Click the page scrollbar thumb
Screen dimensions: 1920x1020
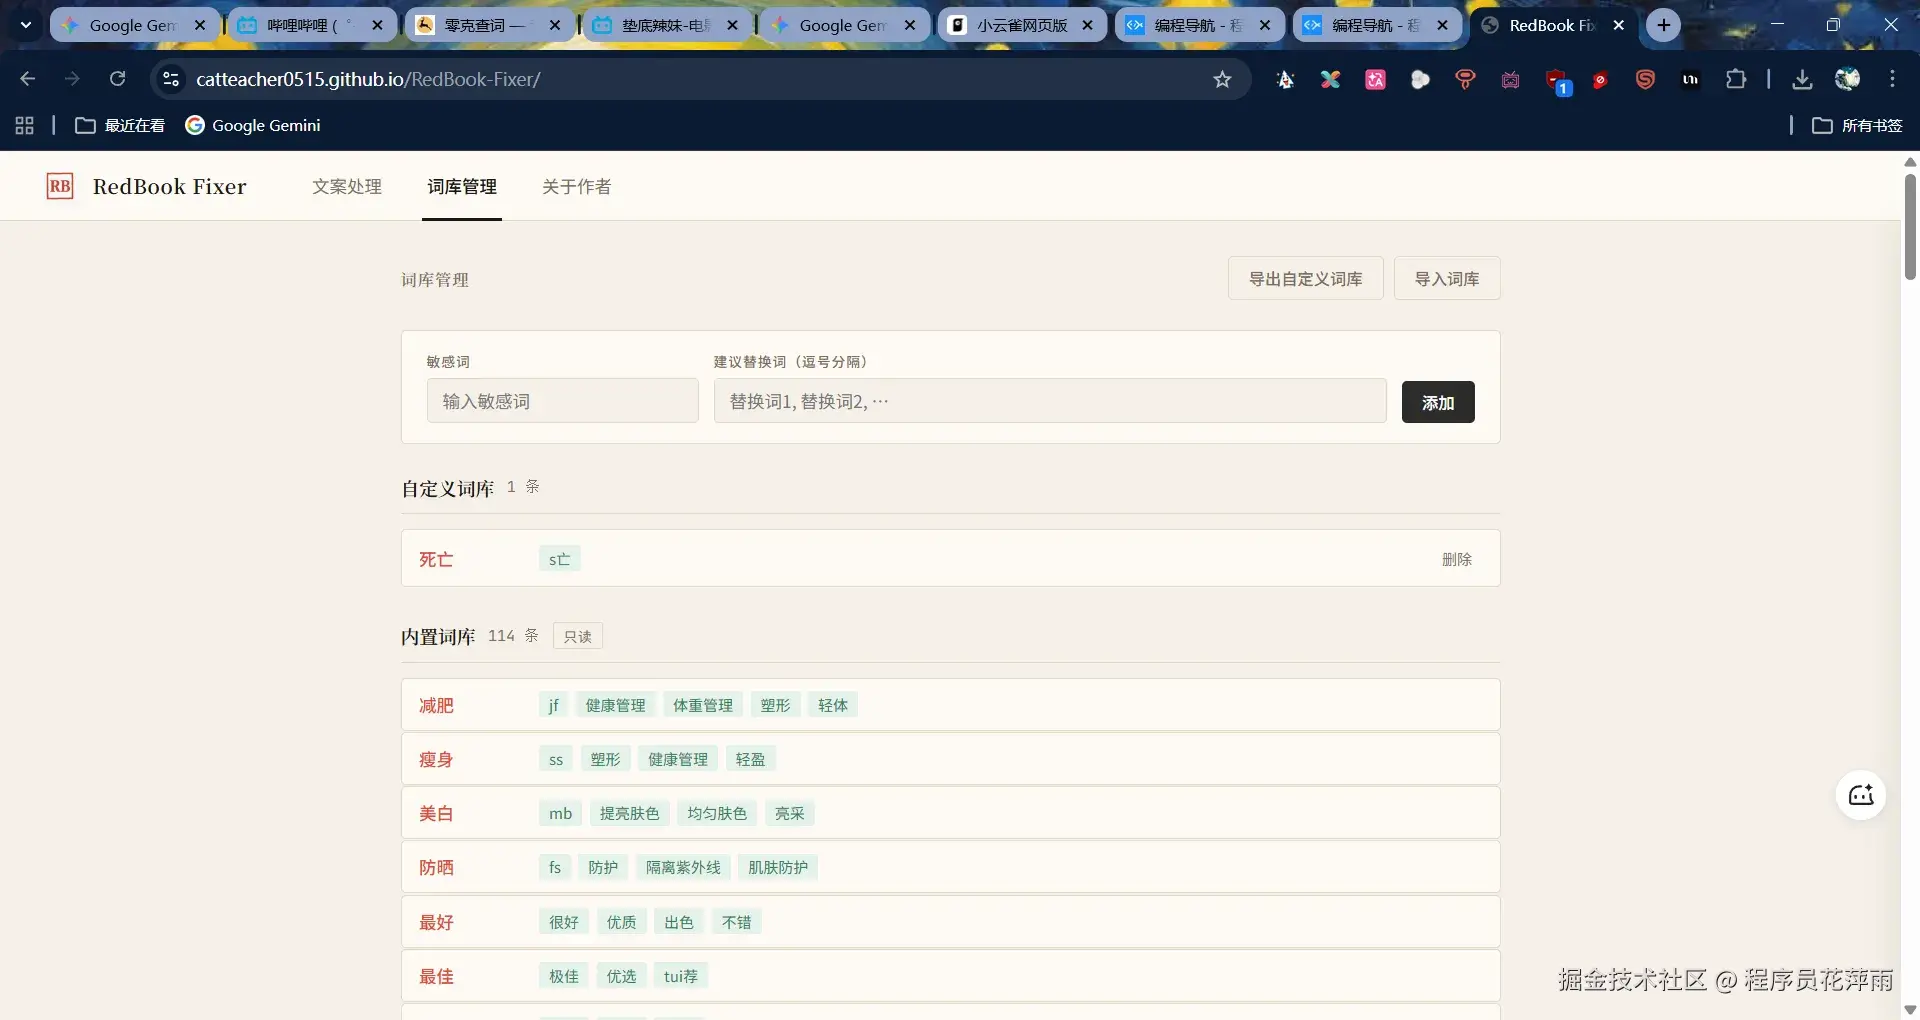tap(1910, 226)
